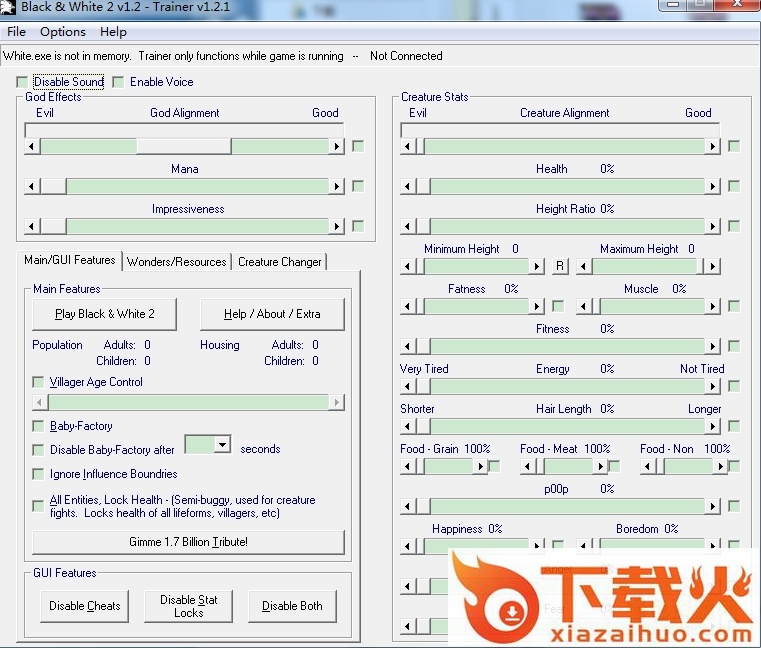This screenshot has height=648, width=761.
Task: Click Disable Both button
Action: click(292, 606)
